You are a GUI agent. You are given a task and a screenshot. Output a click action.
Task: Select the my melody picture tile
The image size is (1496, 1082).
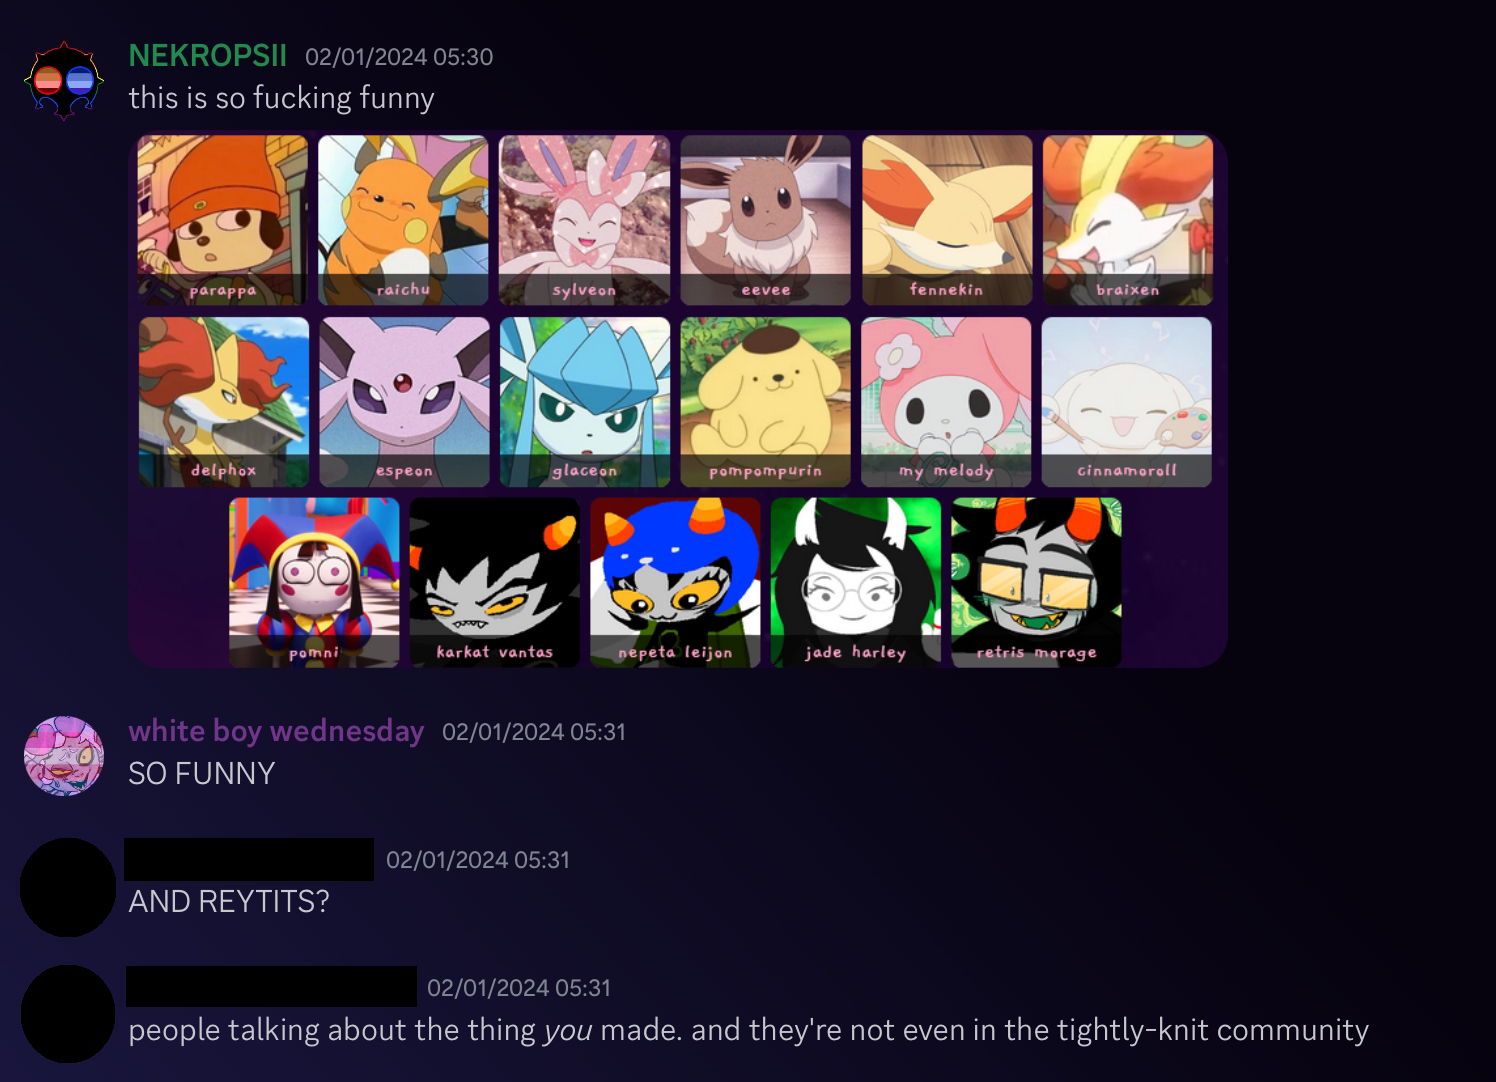coord(946,402)
